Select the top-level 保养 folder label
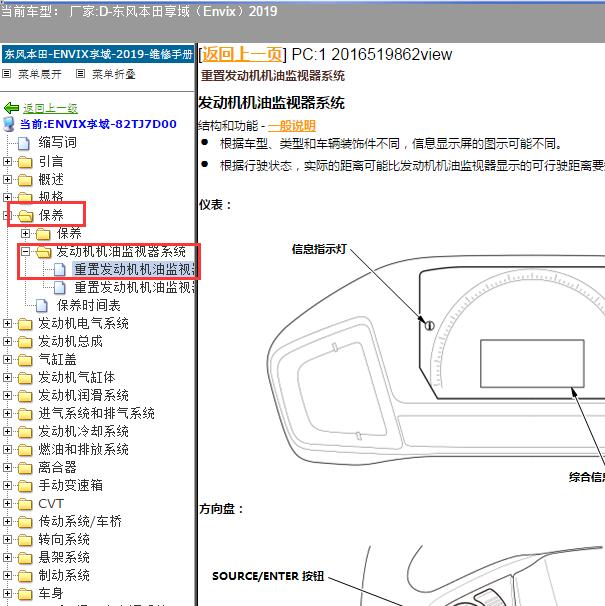The height and width of the screenshot is (606, 605). [x=51, y=215]
